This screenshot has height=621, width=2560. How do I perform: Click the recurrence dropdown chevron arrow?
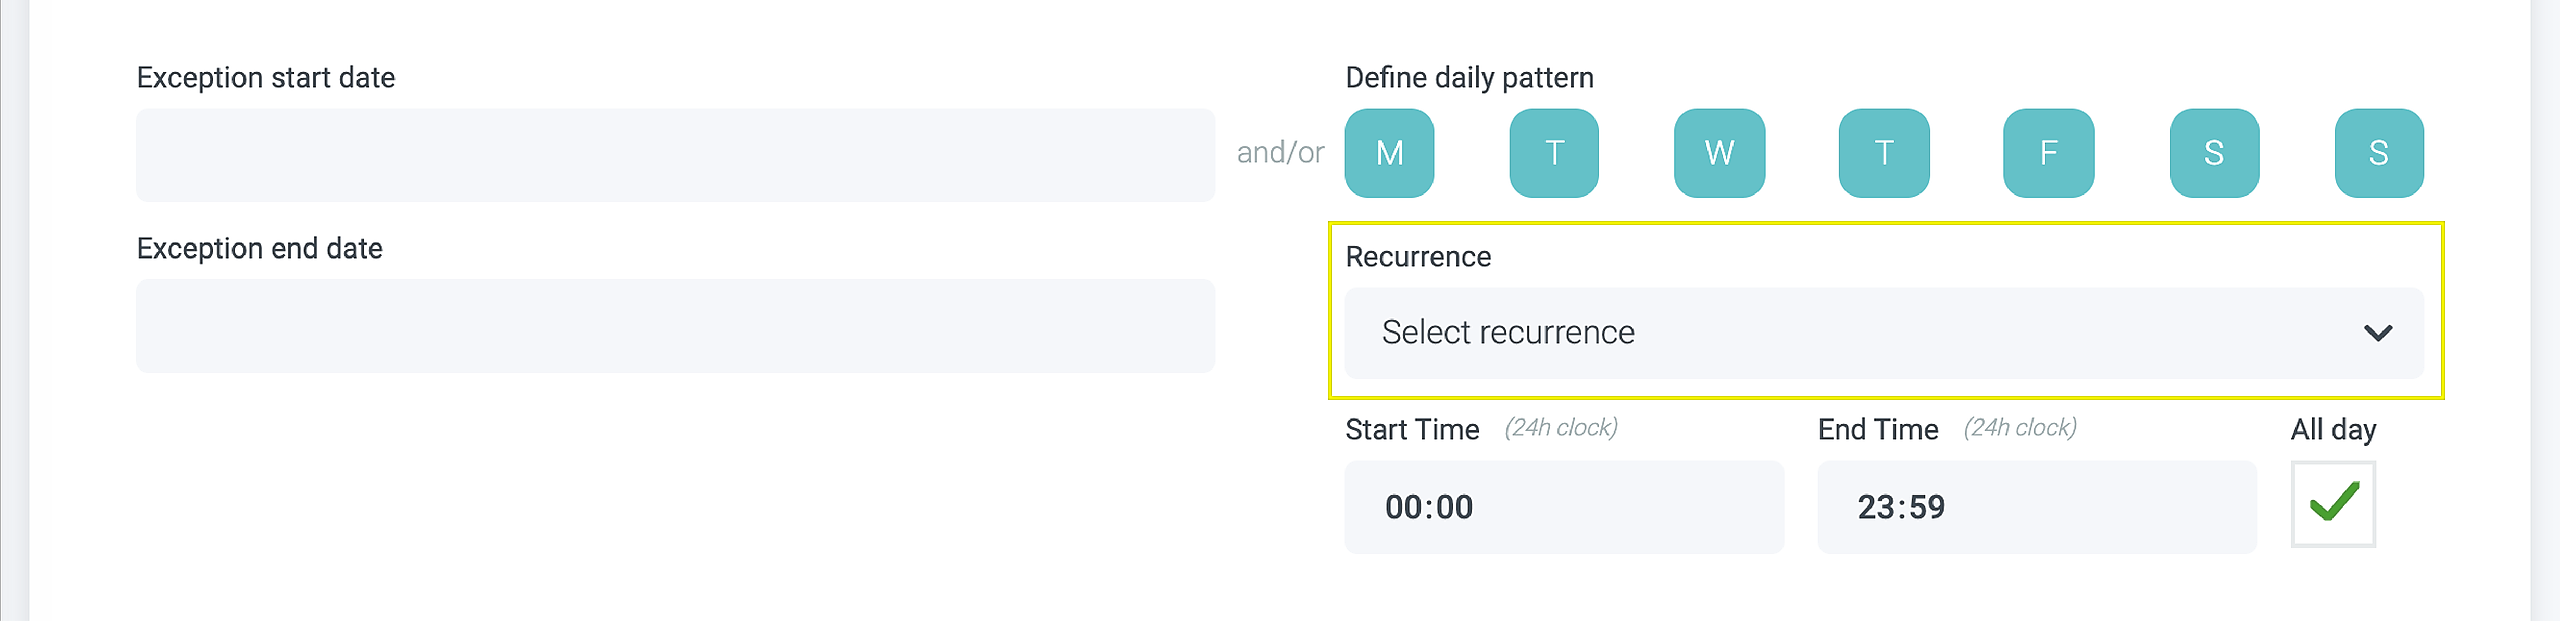[2377, 333]
